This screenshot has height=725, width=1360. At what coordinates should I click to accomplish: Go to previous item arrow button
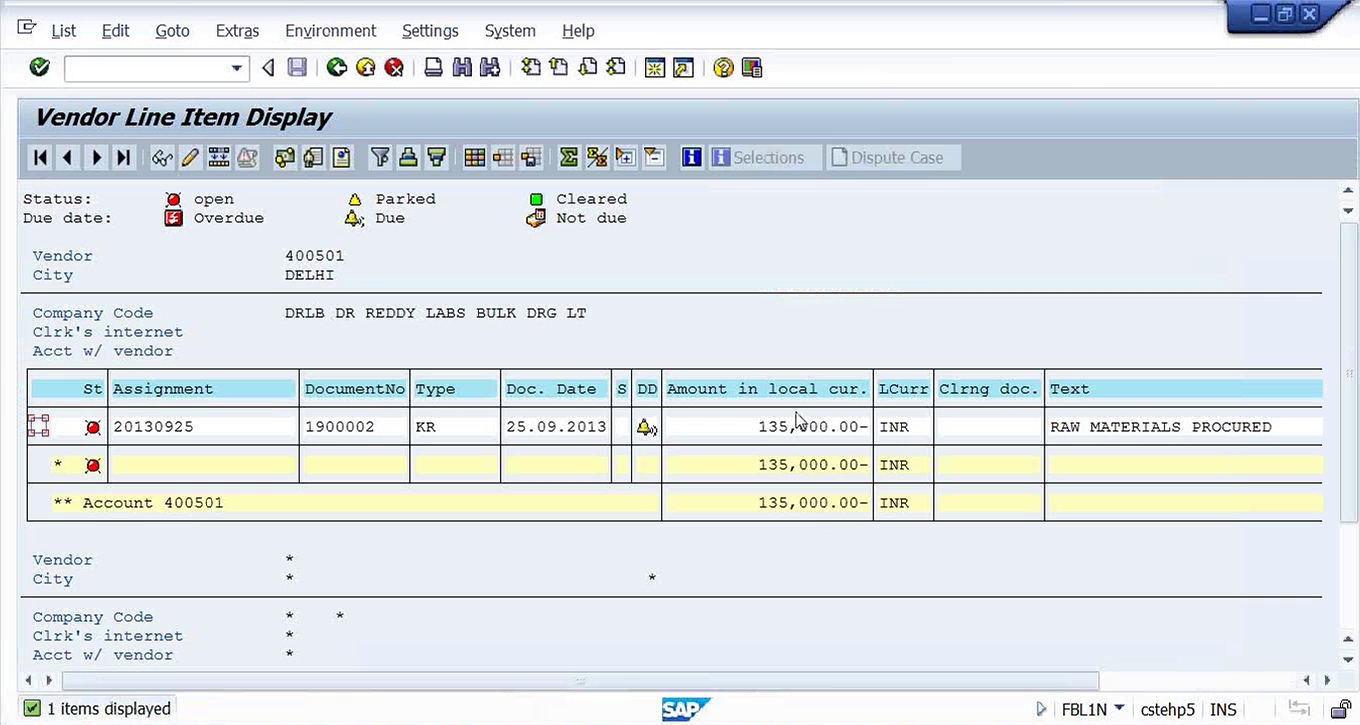(68, 157)
